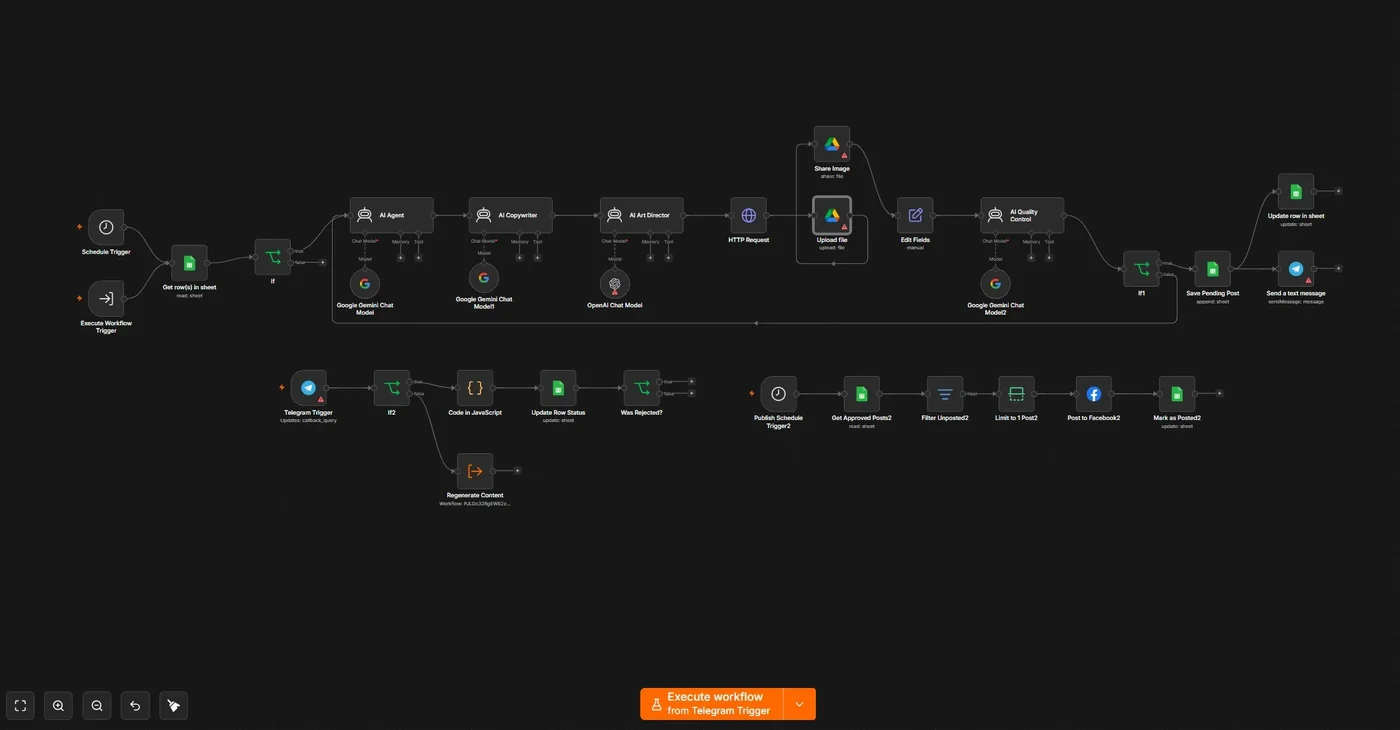Screen dimensions: 1400x730
Task: Zoom out of the canvas
Action: (97, 706)
